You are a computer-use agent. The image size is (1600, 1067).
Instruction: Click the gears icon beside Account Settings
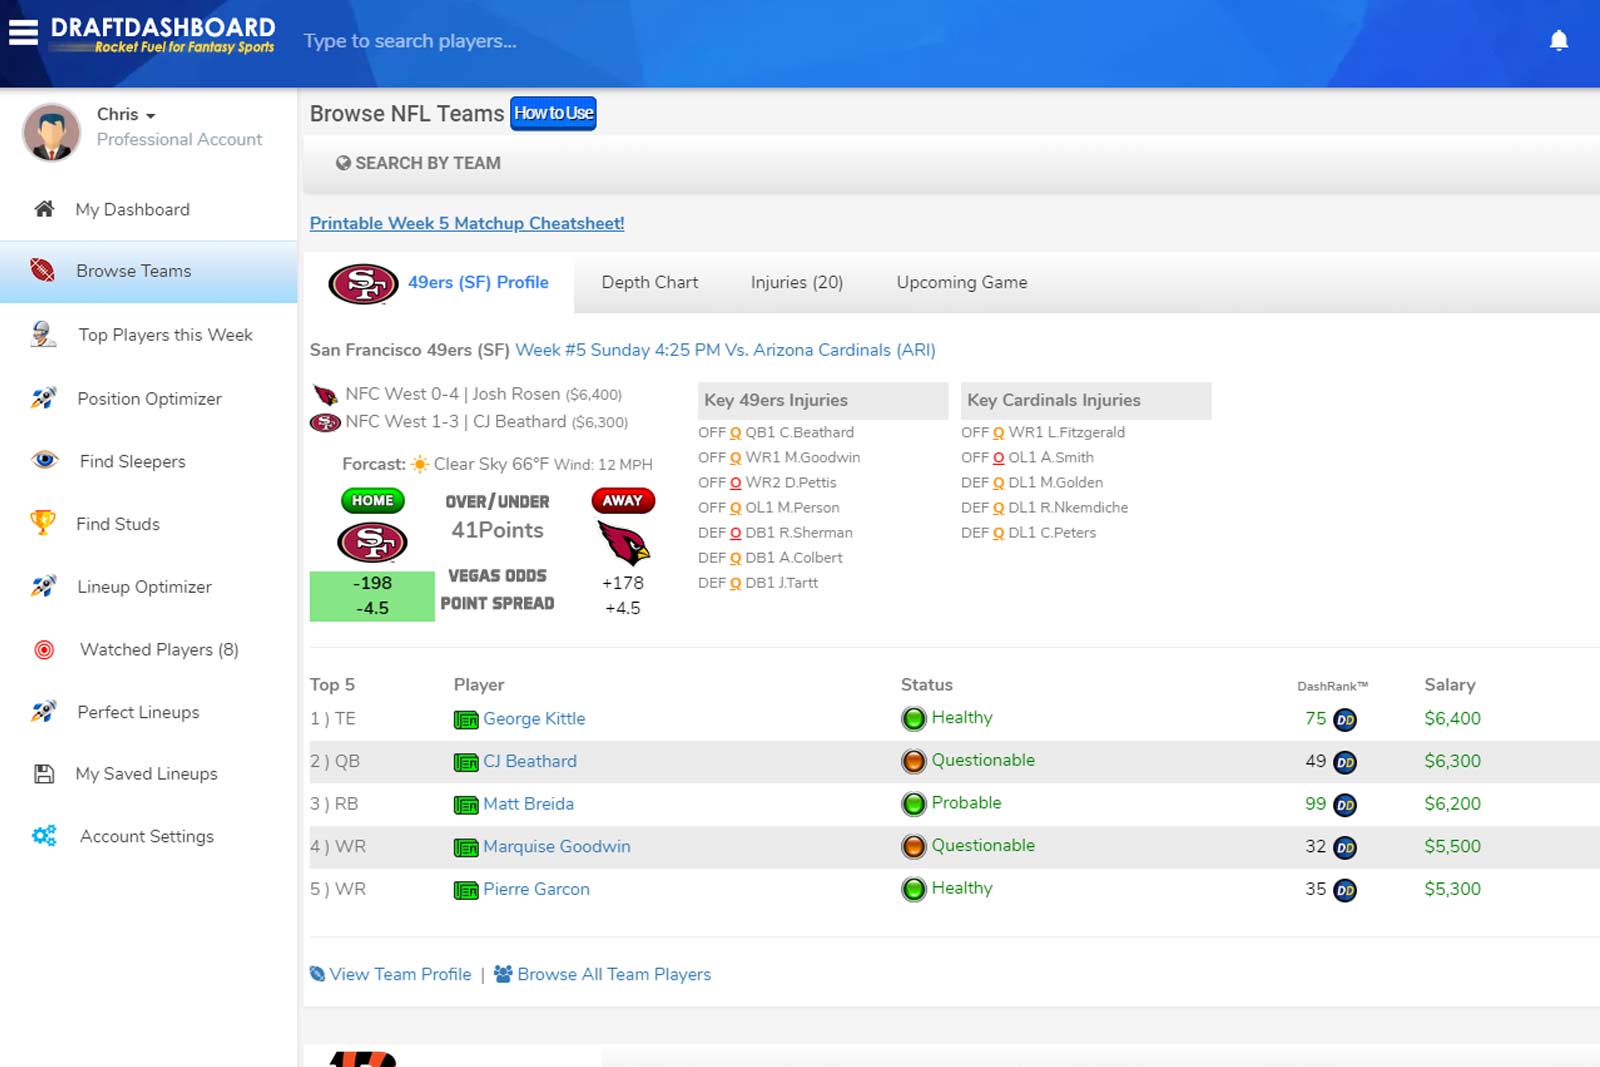44,835
